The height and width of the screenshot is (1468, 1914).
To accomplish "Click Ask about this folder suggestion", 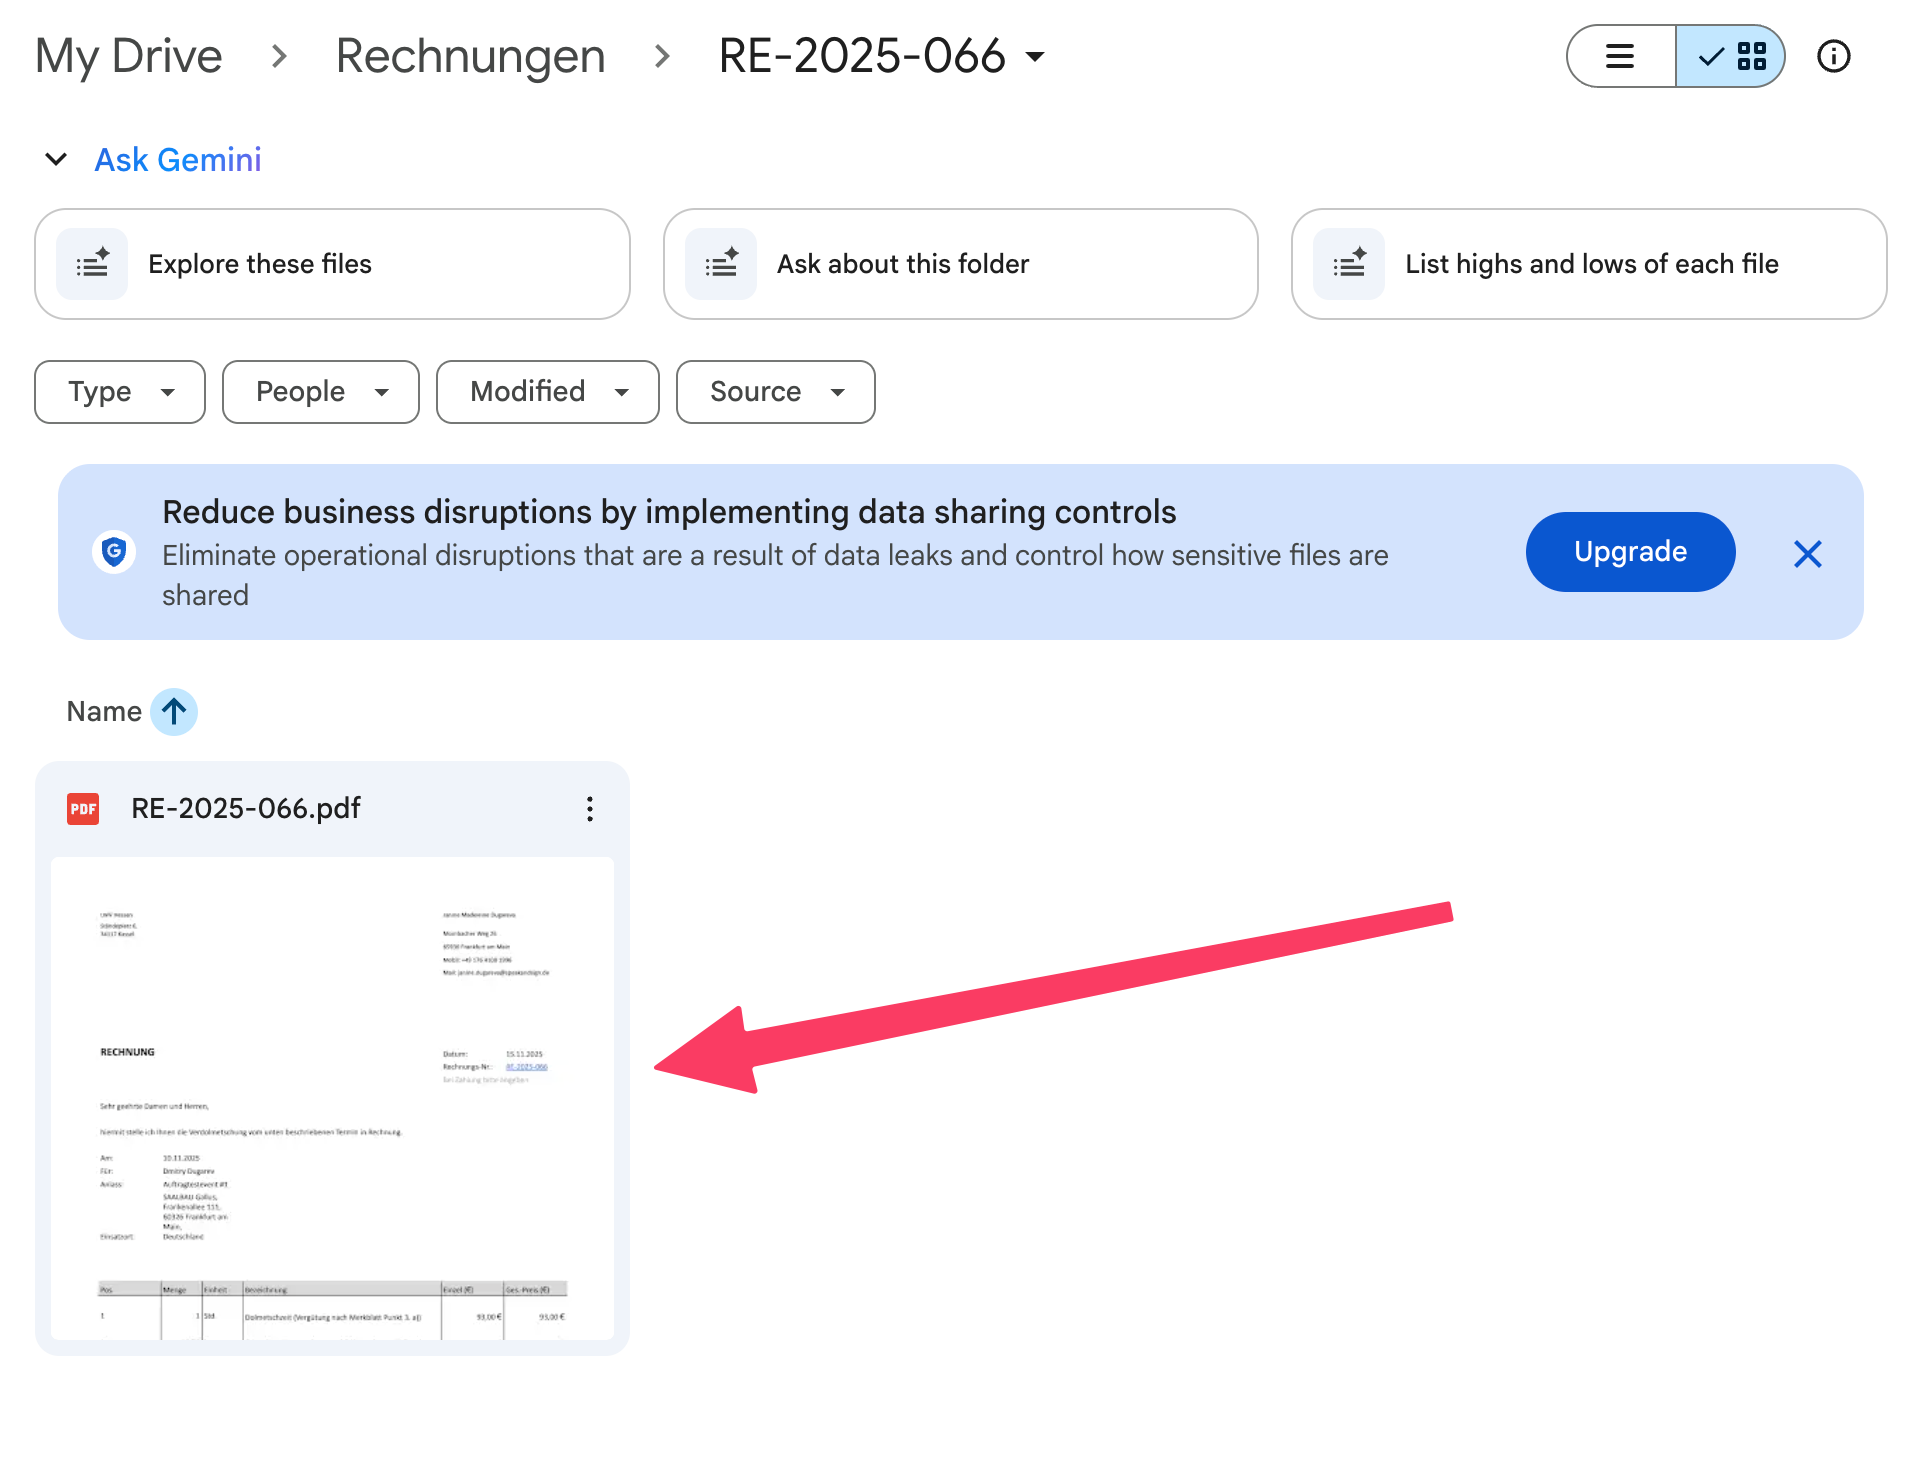I will (x=960, y=264).
